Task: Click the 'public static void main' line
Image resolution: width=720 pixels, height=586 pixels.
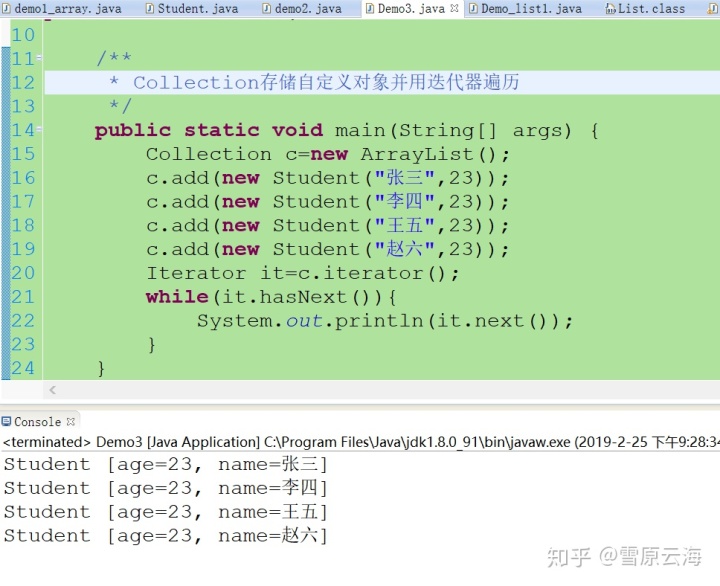Action: click(x=347, y=130)
